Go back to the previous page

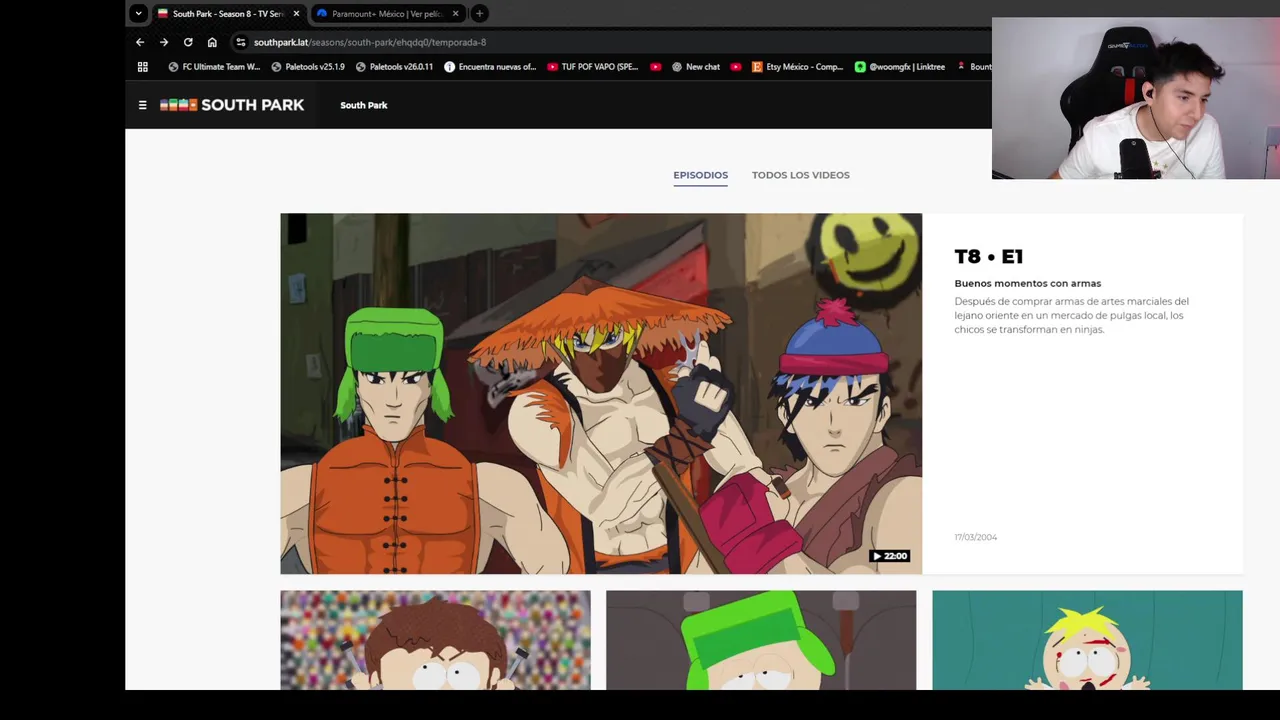coord(140,42)
